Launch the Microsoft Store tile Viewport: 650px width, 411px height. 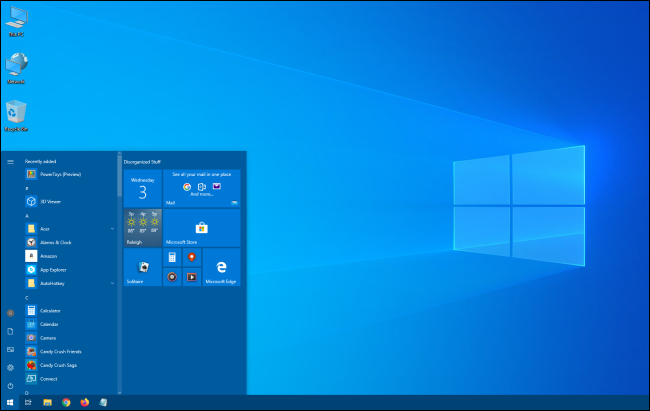[x=201, y=228]
